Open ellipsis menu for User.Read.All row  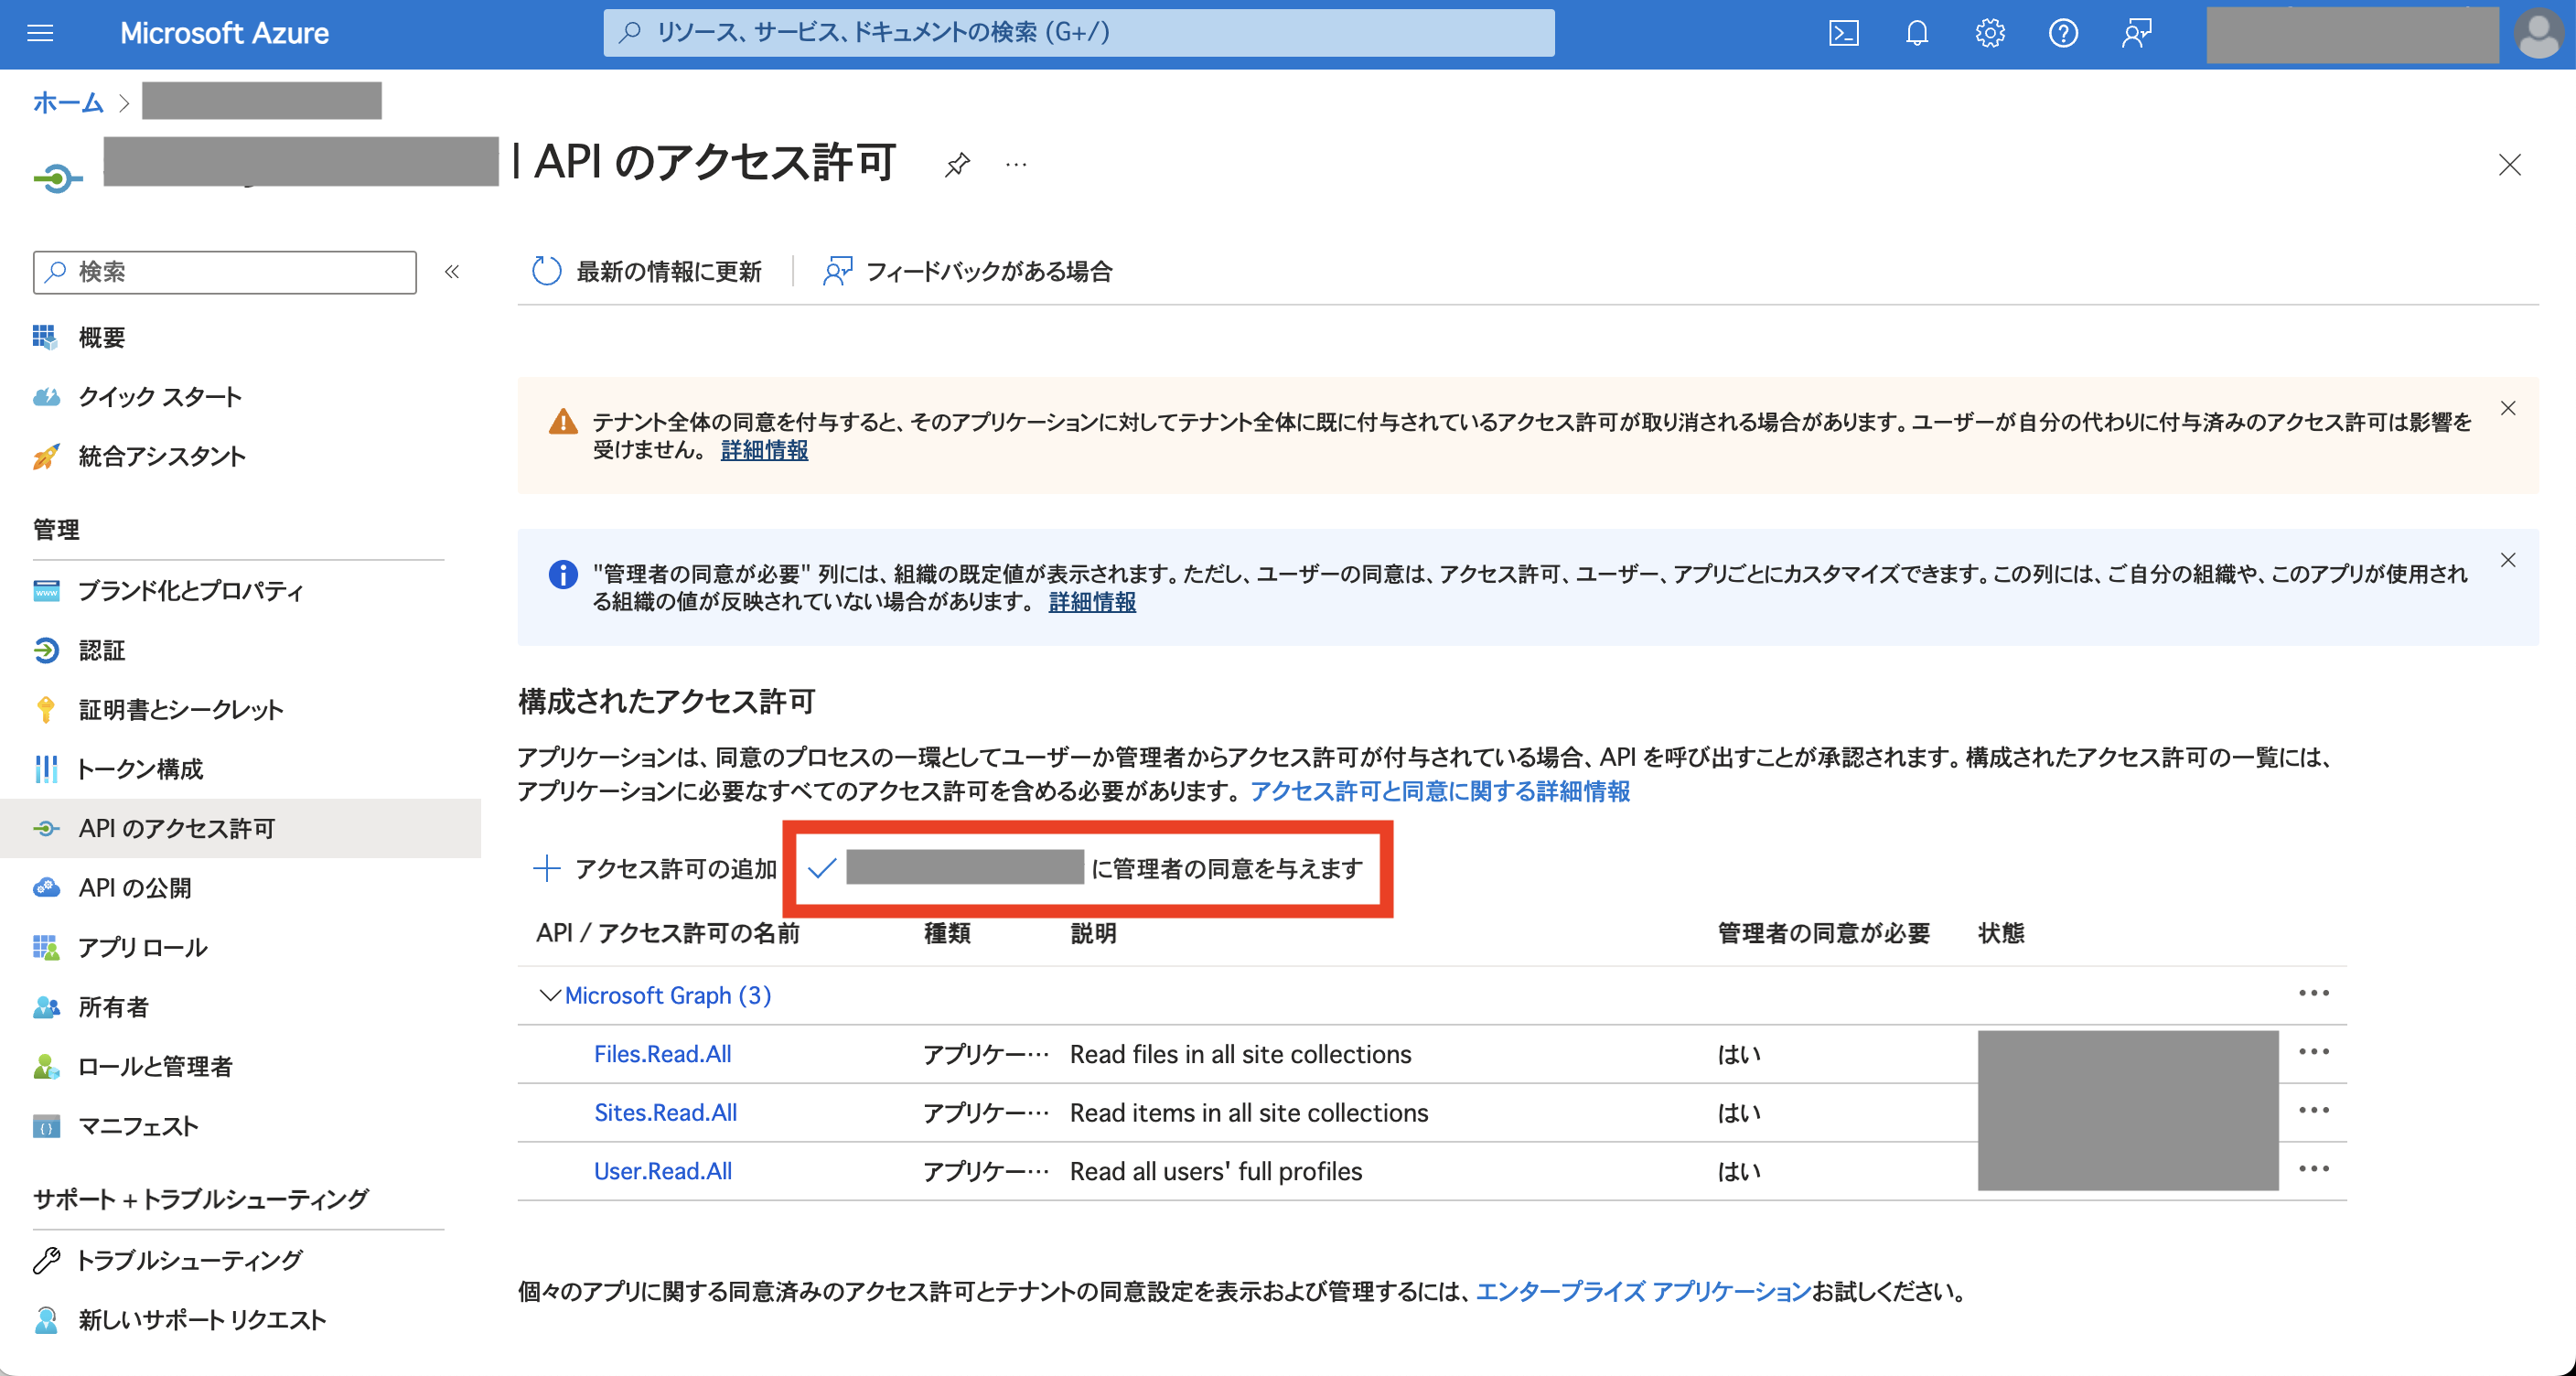(x=2313, y=1169)
